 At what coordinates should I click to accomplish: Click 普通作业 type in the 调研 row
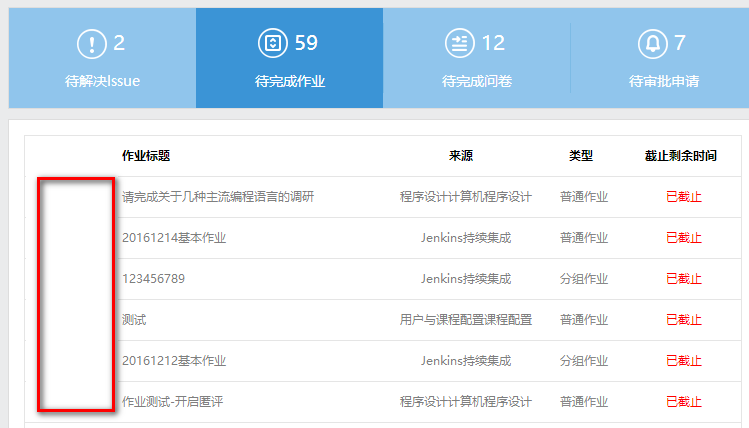coord(584,197)
